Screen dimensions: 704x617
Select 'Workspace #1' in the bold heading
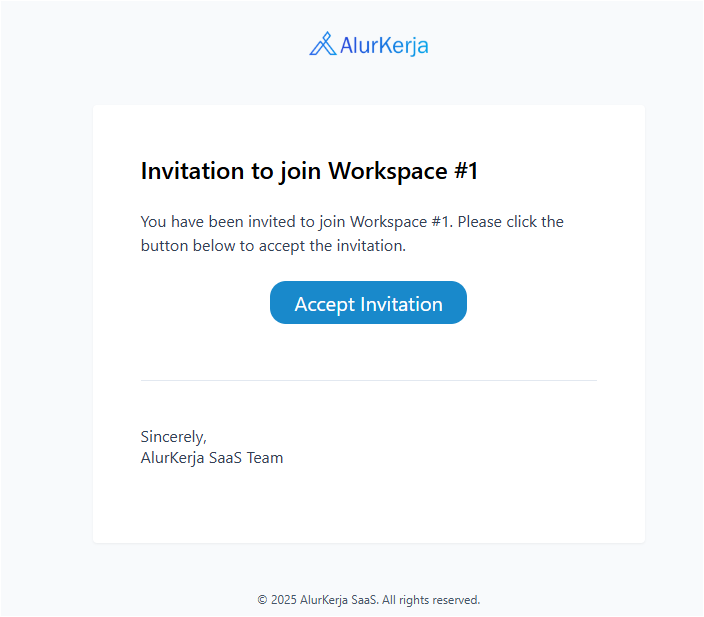[x=403, y=171]
